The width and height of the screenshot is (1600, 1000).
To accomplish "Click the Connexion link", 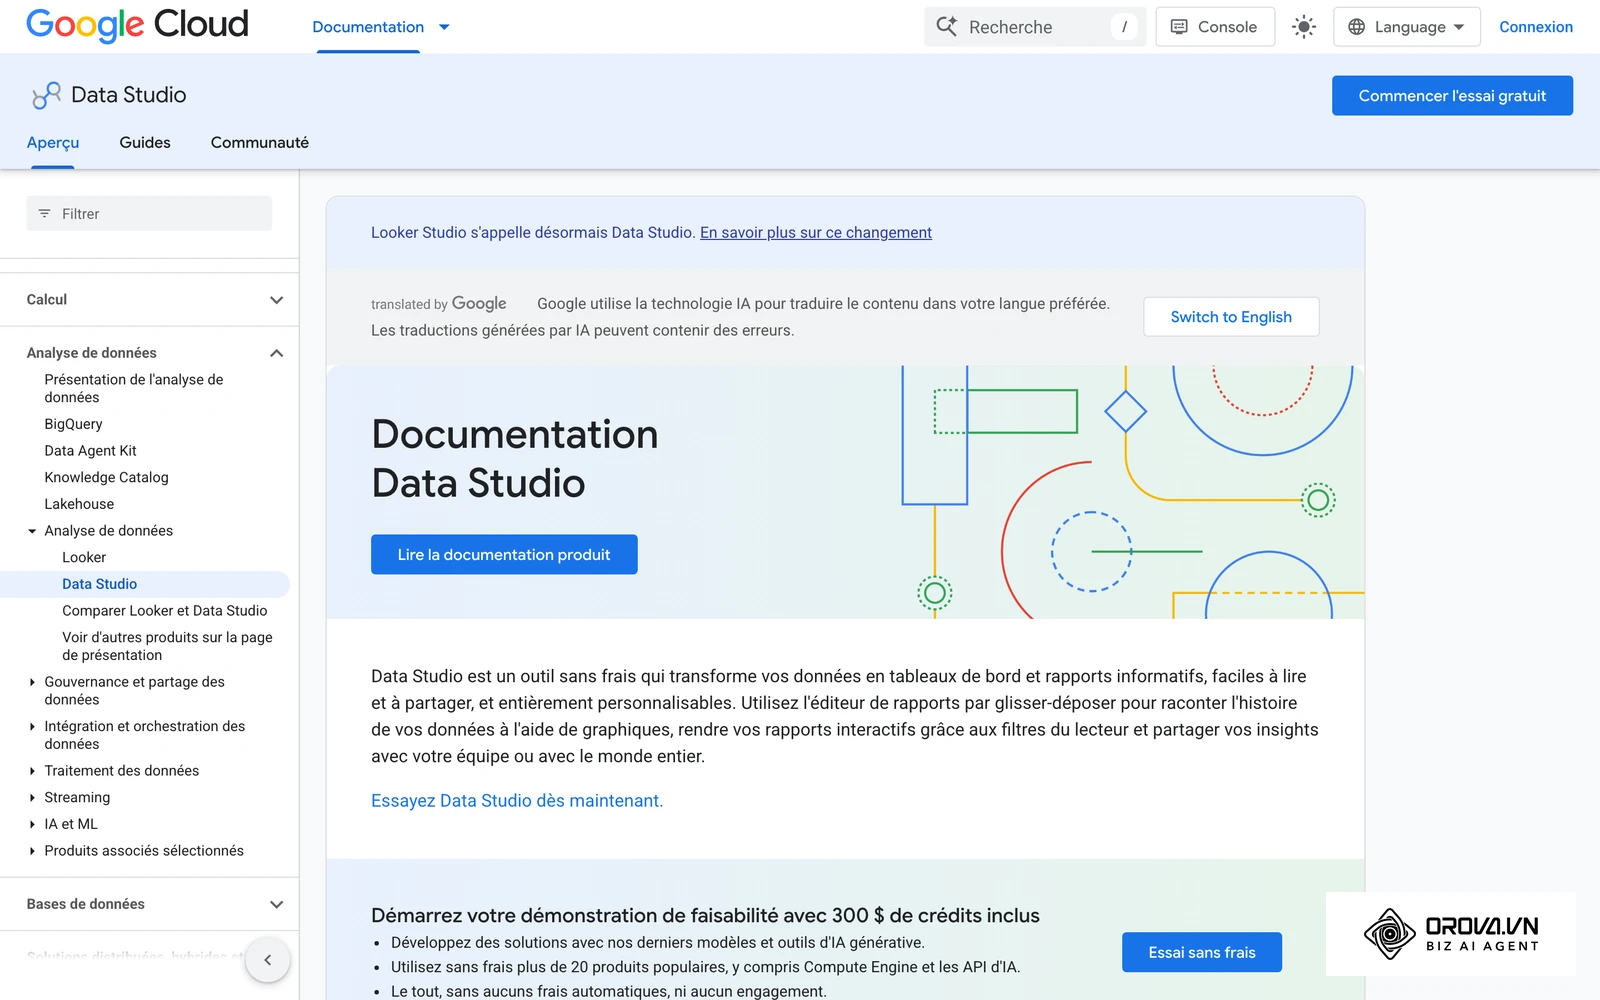I will click(x=1536, y=27).
